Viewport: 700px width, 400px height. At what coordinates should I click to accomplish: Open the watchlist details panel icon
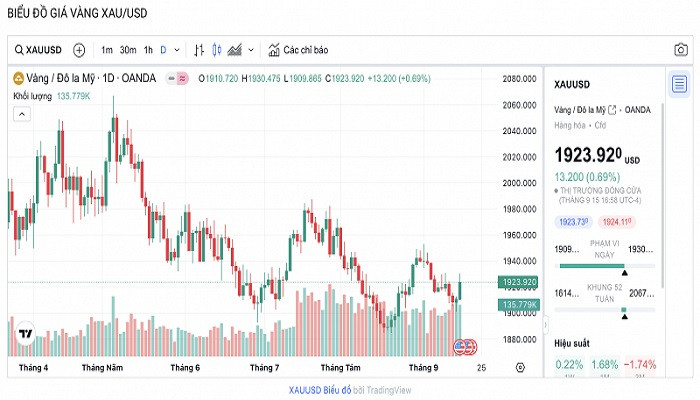pyautogui.click(x=679, y=84)
